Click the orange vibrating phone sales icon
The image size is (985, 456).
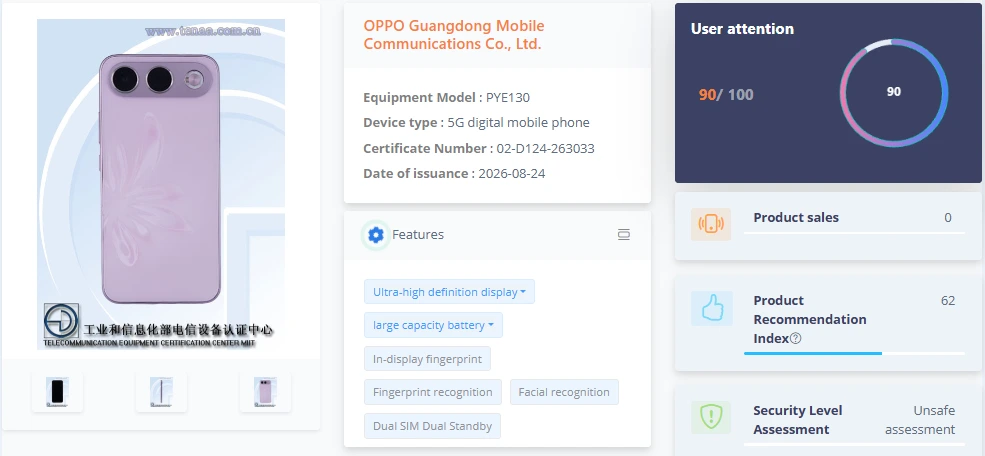[x=711, y=224]
